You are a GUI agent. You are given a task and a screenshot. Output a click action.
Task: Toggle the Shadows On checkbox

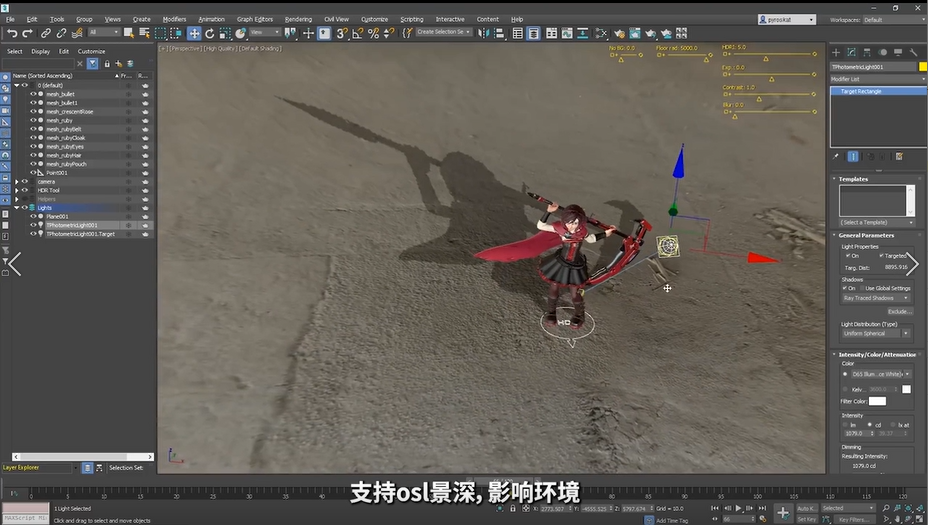(845, 288)
